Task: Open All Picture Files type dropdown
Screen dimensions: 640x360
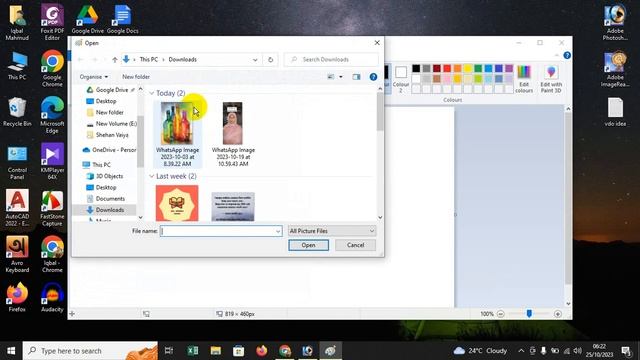Action: click(331, 231)
